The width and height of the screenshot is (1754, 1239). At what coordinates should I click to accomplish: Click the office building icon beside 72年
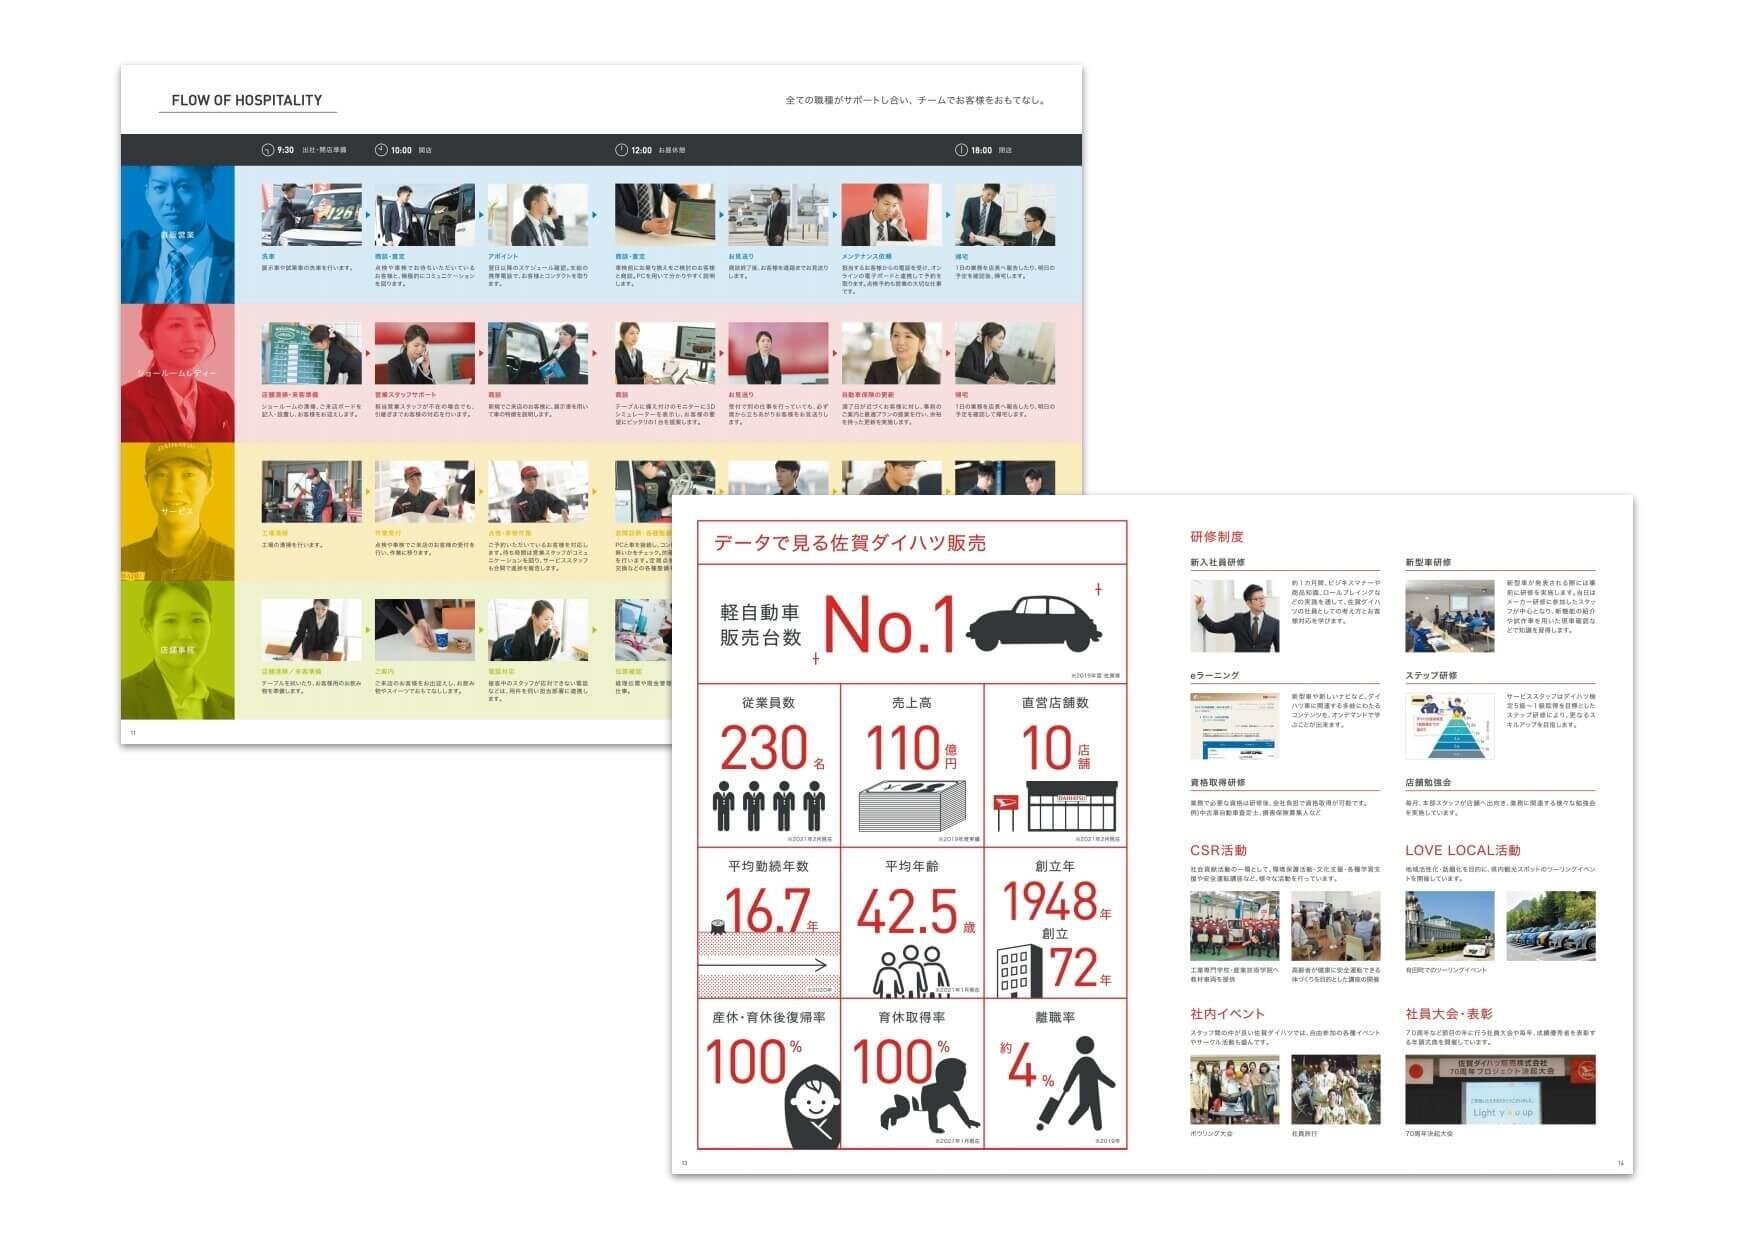coord(1018,971)
